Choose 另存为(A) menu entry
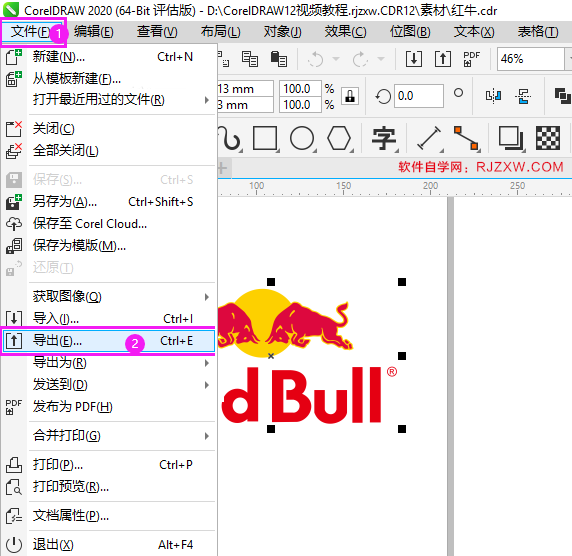572x556 pixels. (109, 202)
